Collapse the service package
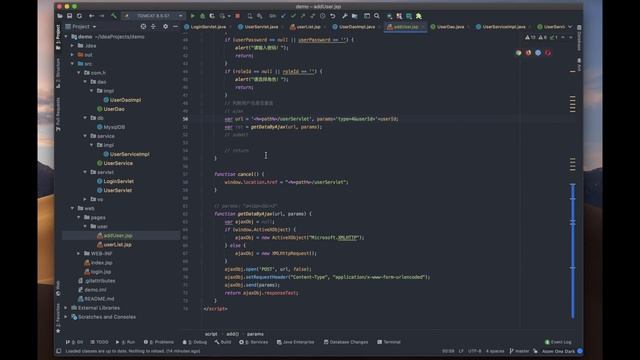 click(86, 136)
